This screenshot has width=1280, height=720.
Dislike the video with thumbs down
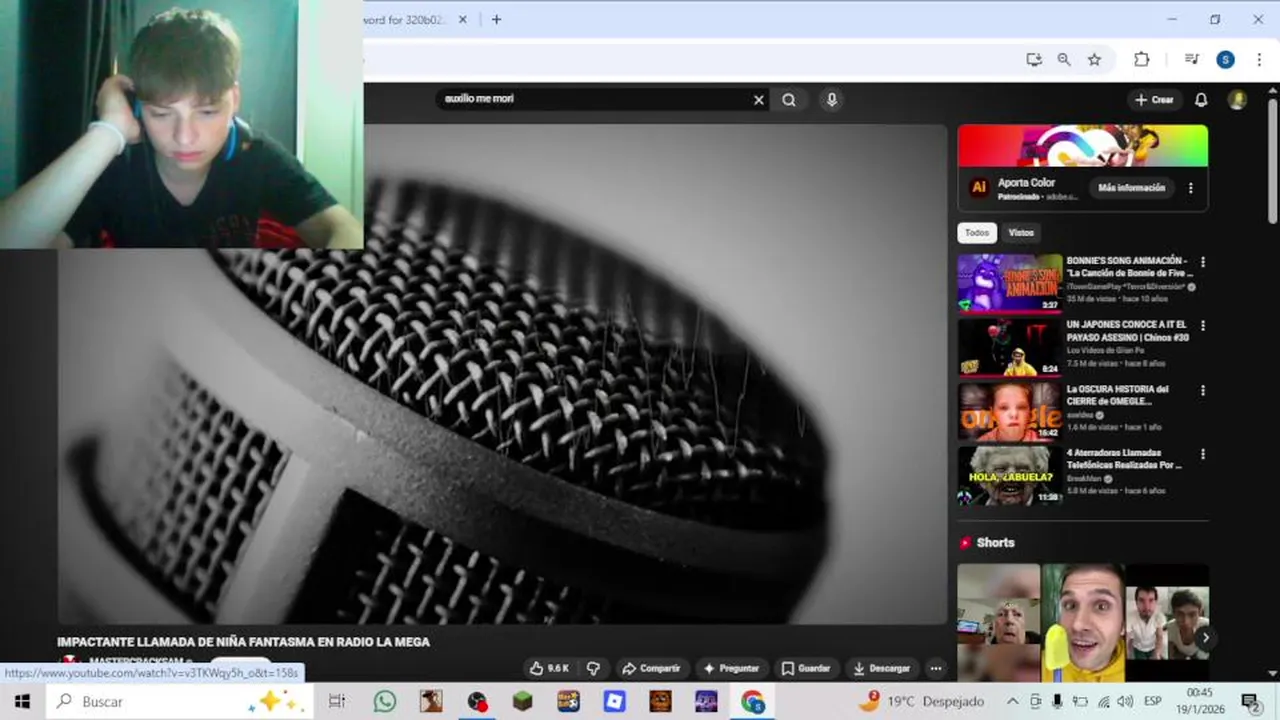[593, 668]
